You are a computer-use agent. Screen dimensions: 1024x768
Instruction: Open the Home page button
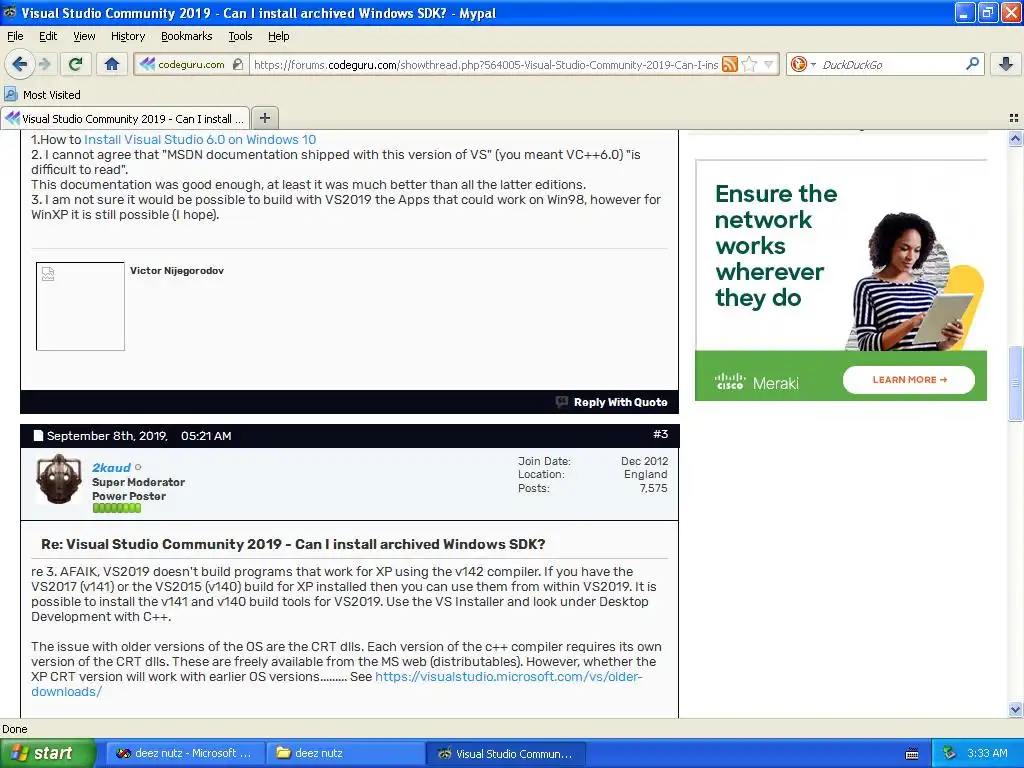pyautogui.click(x=112, y=64)
